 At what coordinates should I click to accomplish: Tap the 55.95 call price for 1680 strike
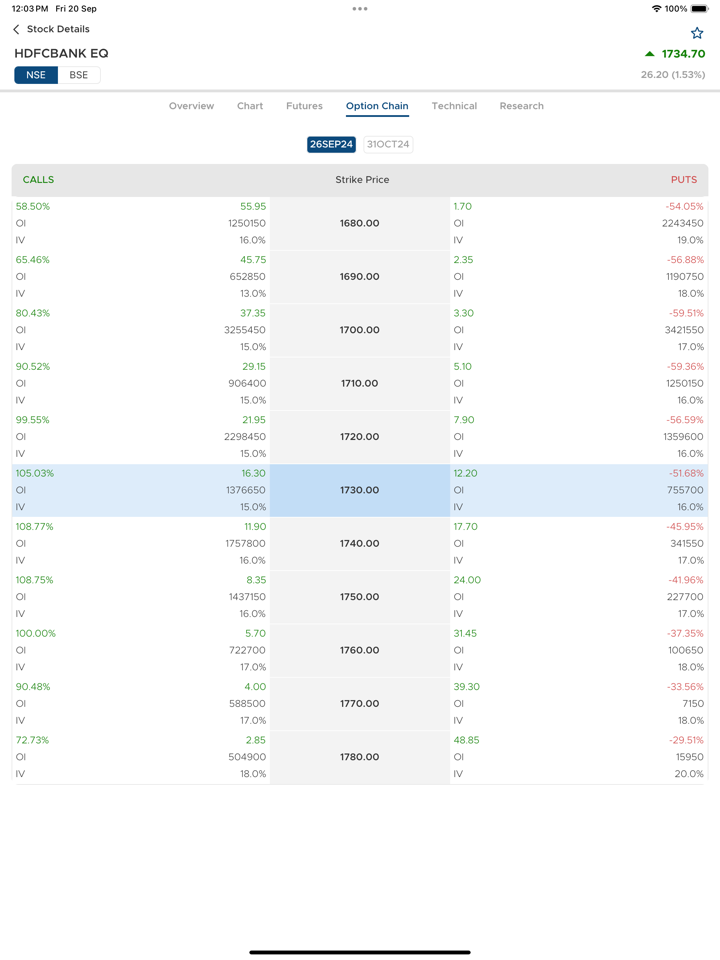(253, 207)
